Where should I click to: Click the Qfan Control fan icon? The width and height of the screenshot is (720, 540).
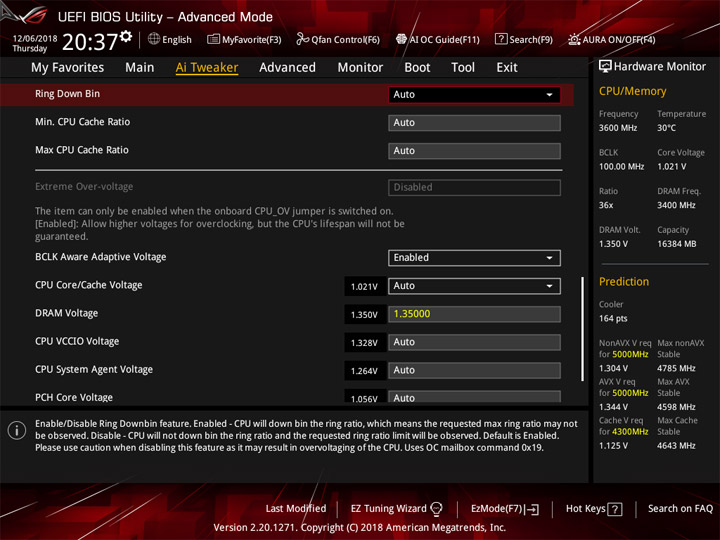302,39
